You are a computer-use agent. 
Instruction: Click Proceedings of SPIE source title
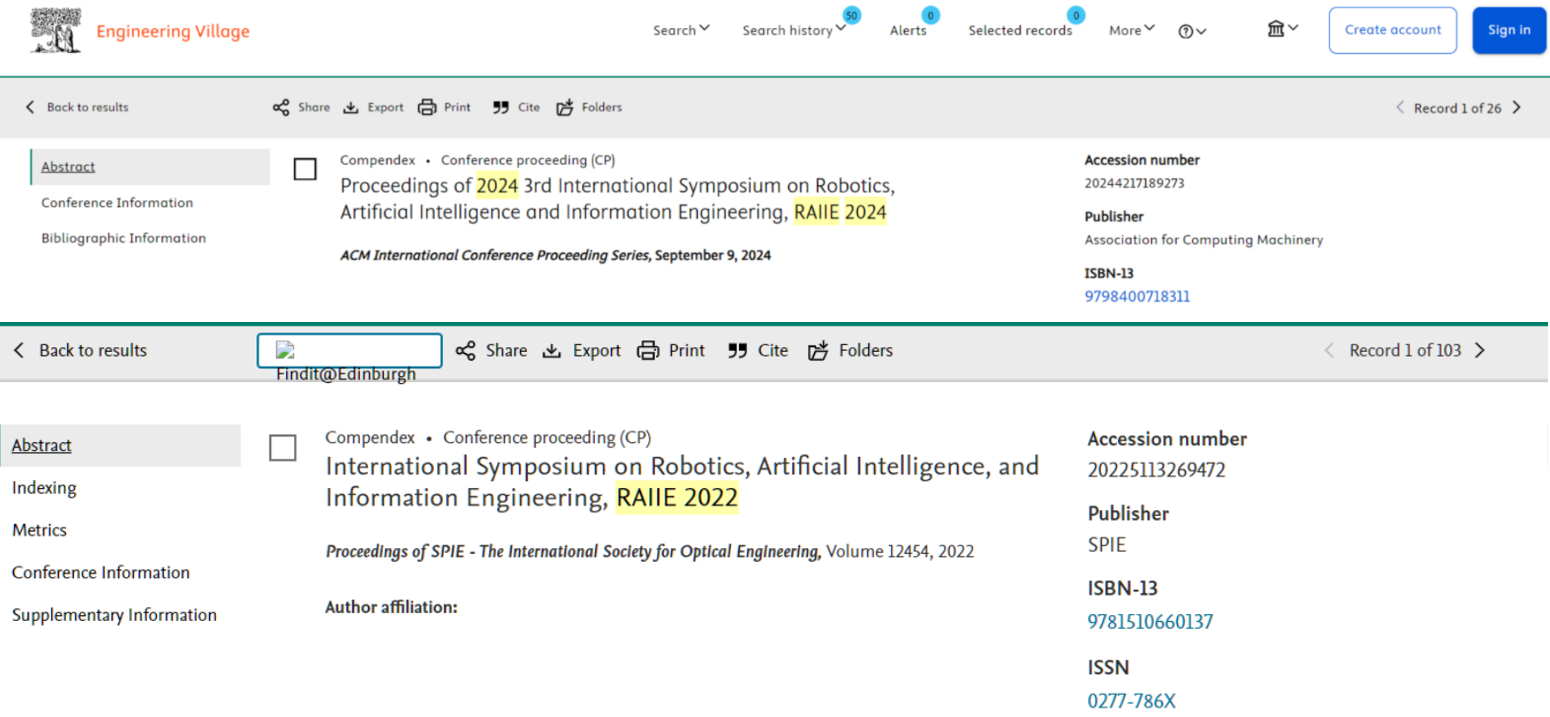(x=573, y=551)
